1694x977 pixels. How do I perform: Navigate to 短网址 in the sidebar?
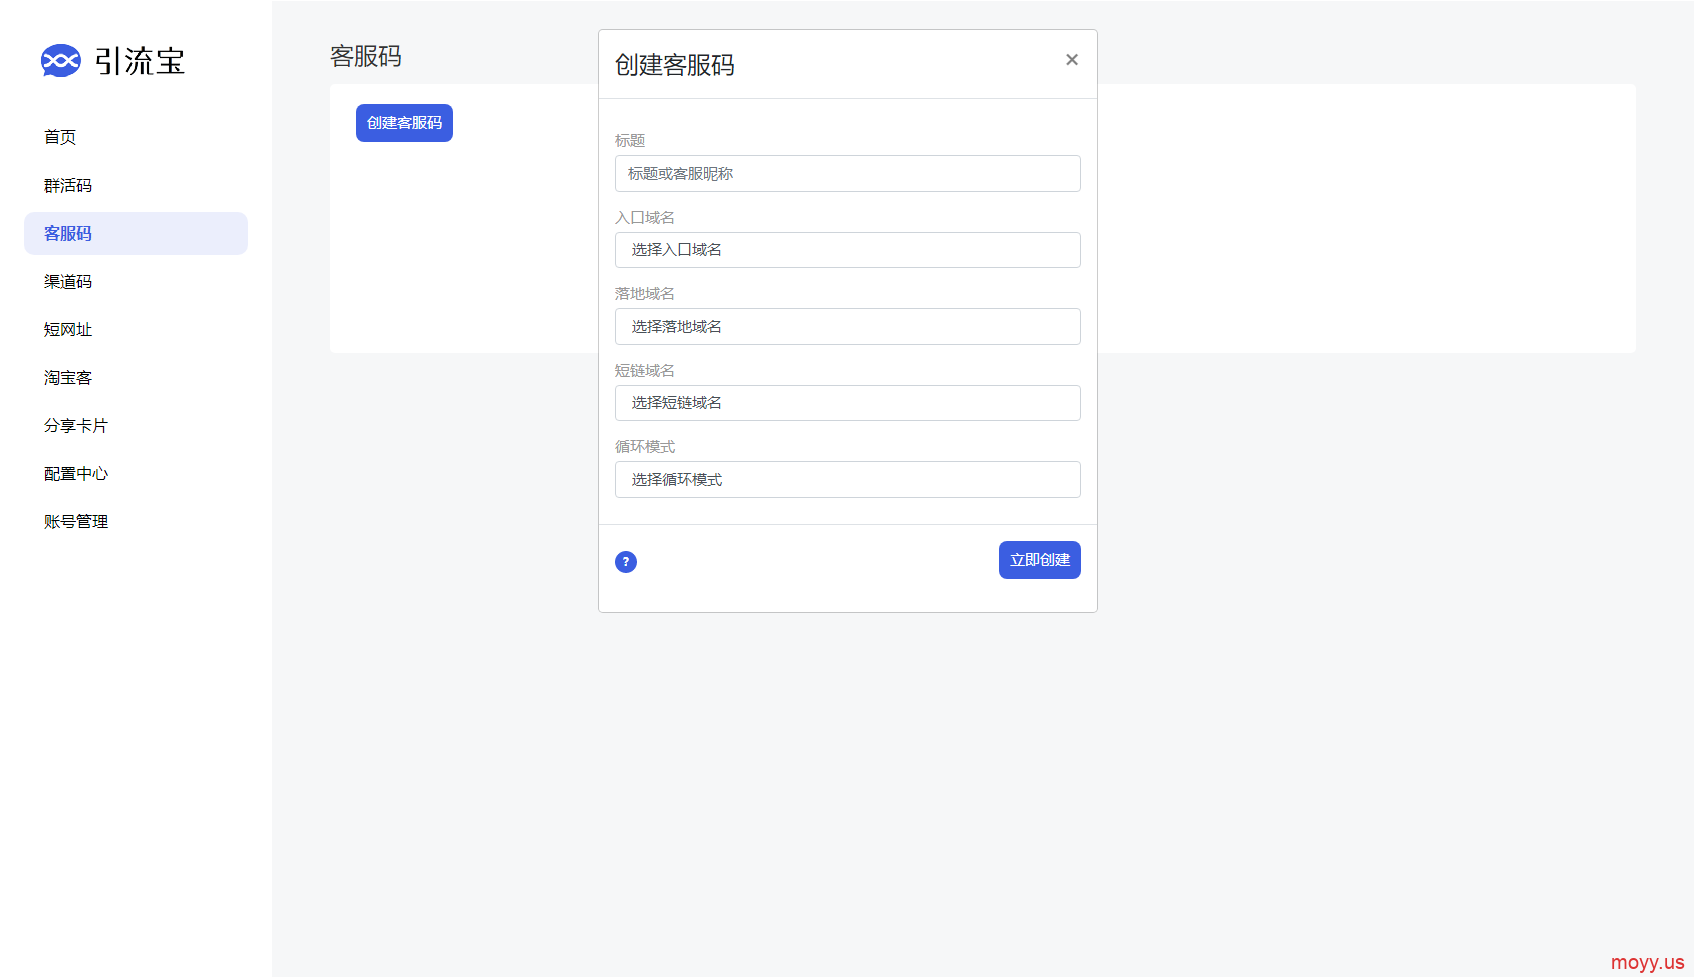click(x=68, y=329)
